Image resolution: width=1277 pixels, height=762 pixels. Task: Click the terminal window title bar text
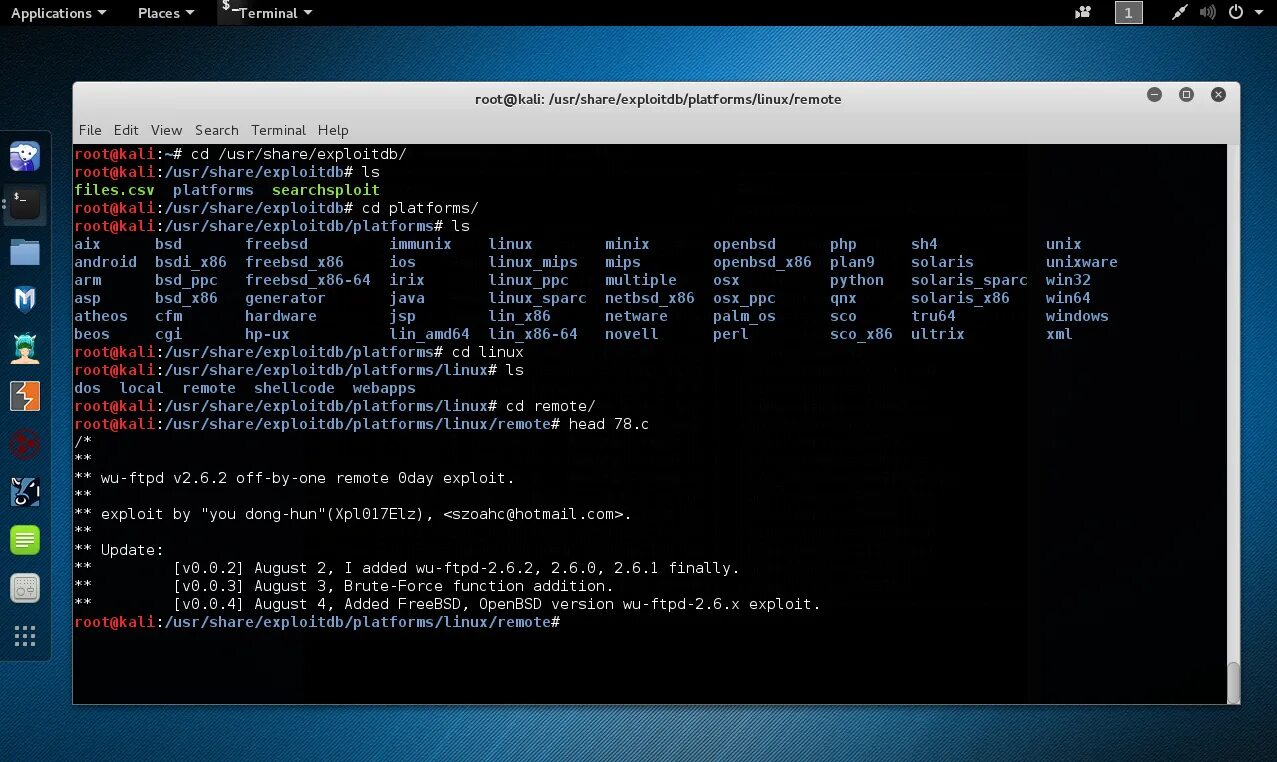coord(658,99)
